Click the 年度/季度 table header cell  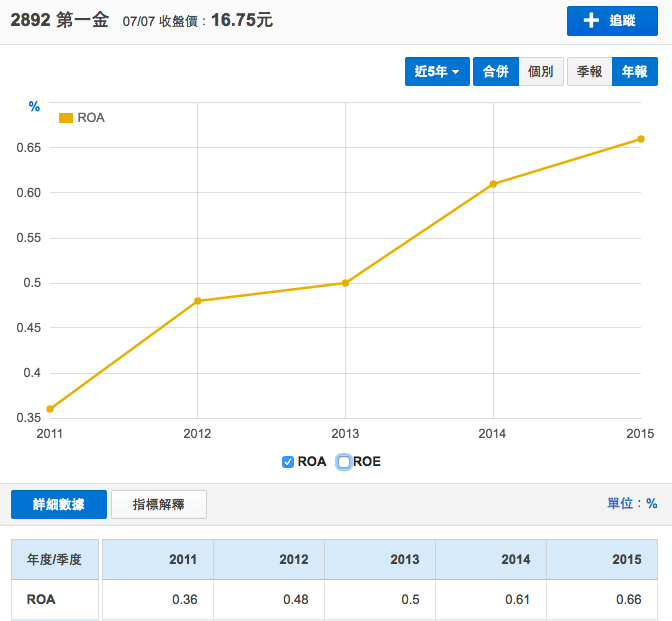pos(55,559)
